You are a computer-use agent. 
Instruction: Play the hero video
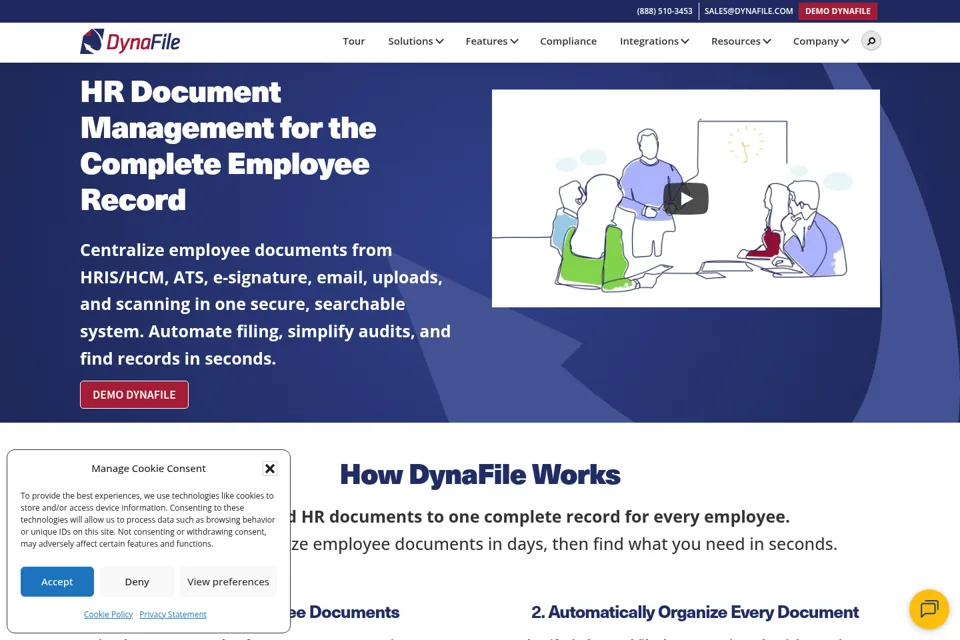[686, 198]
